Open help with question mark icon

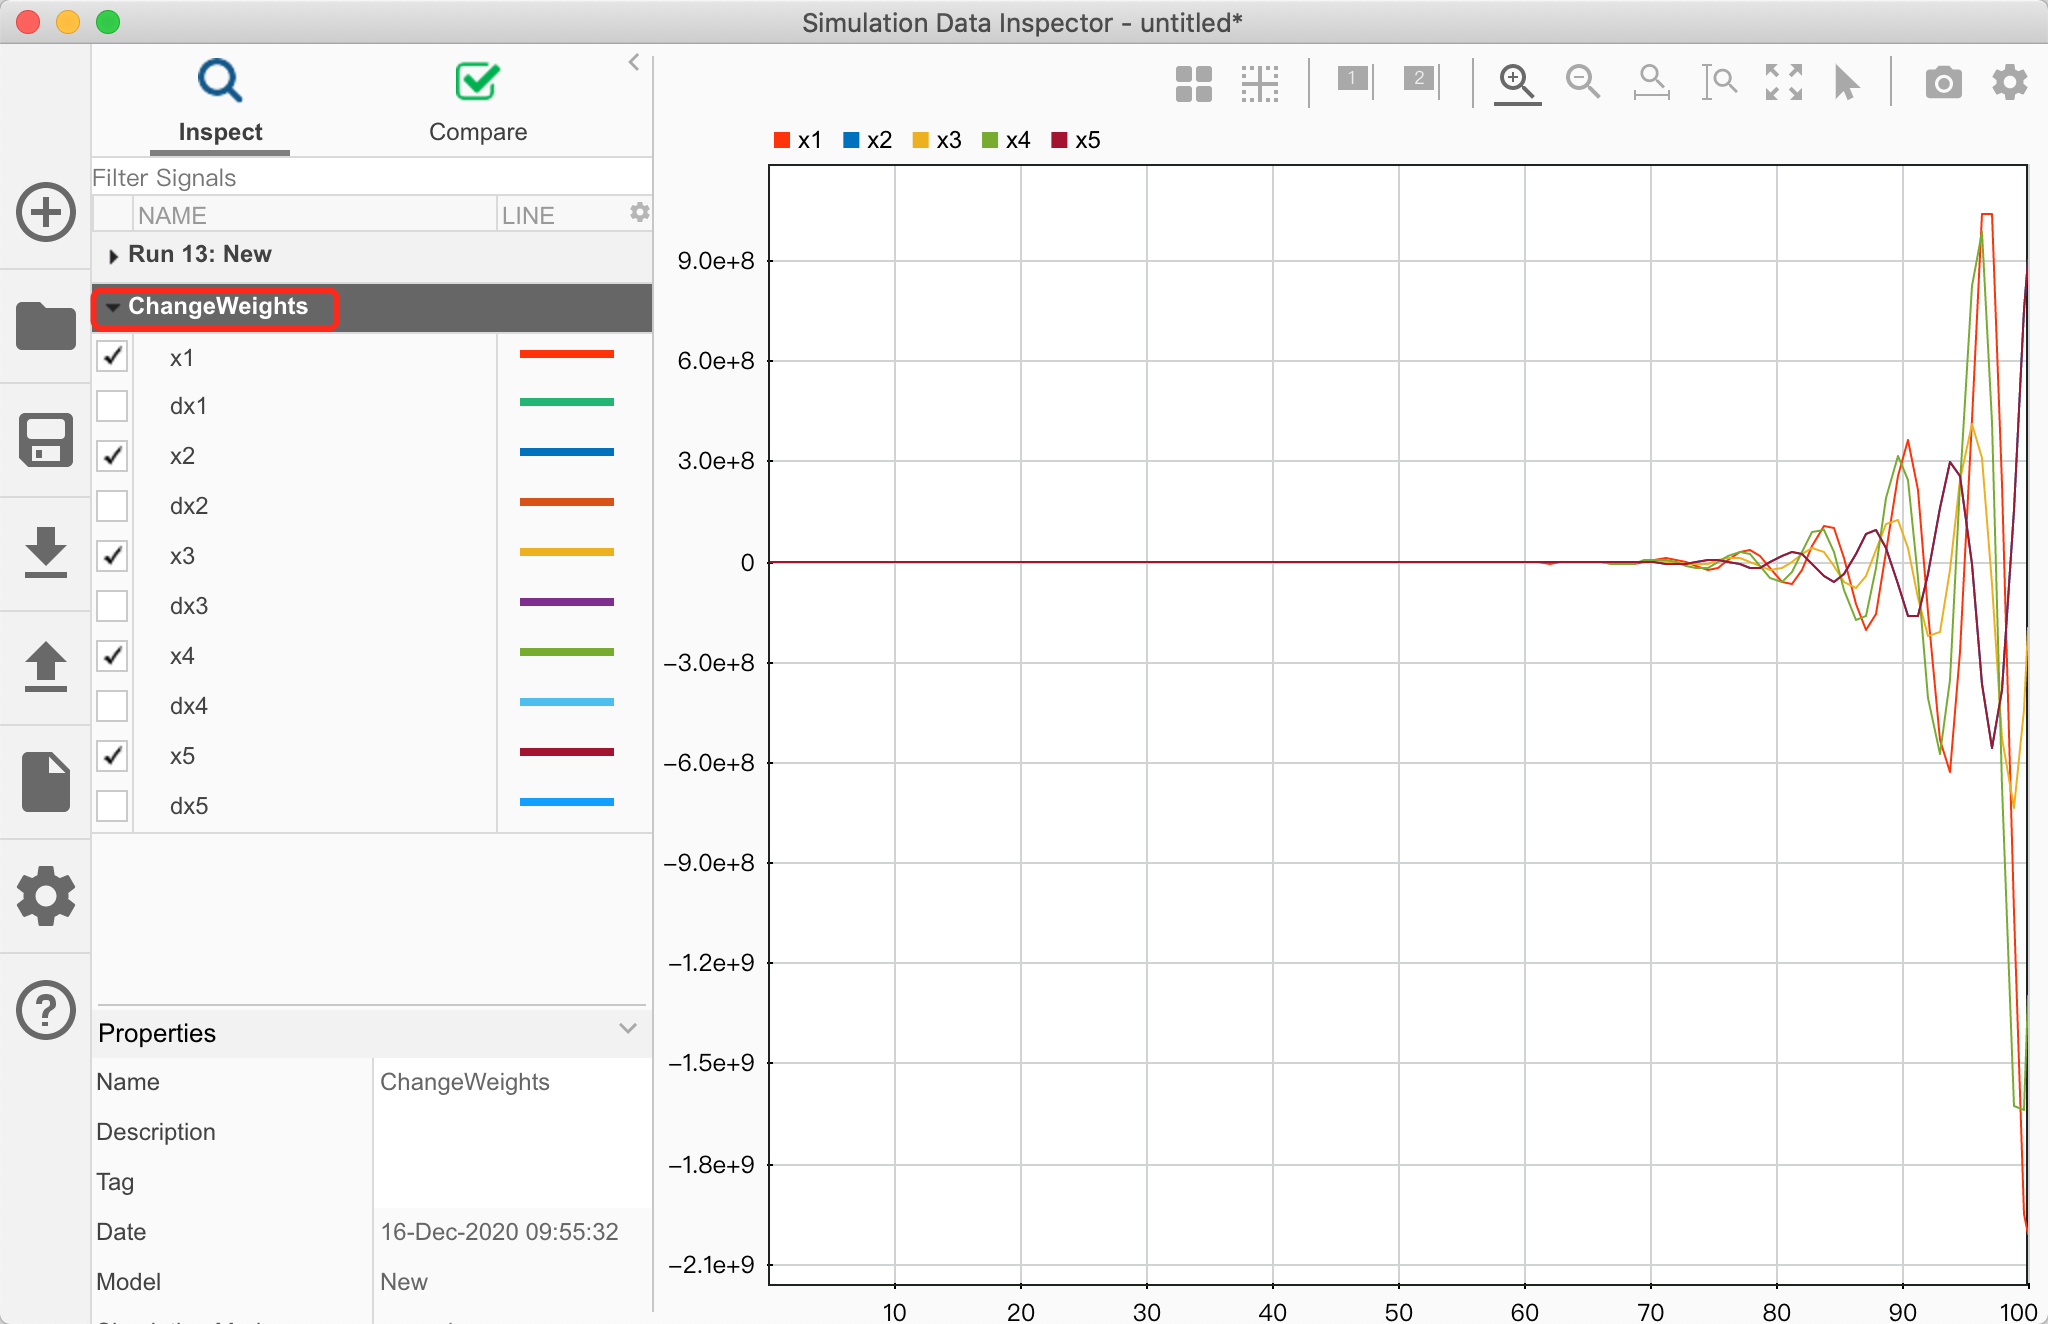point(46,1010)
